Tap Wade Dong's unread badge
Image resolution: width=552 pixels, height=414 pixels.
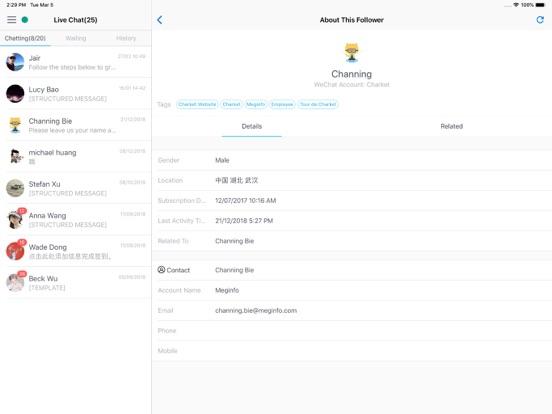coord(22,242)
